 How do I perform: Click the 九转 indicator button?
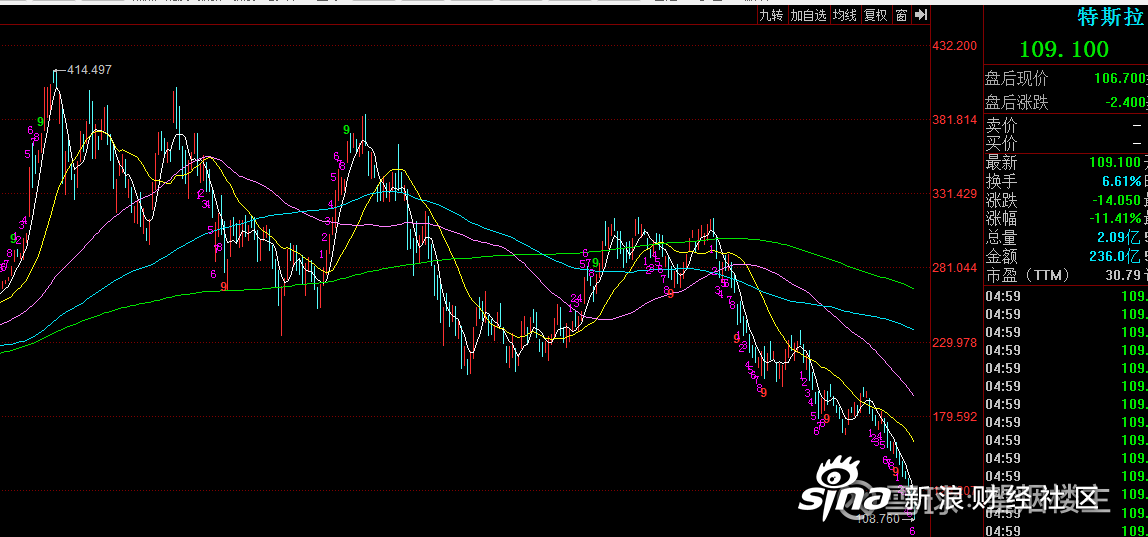[771, 15]
